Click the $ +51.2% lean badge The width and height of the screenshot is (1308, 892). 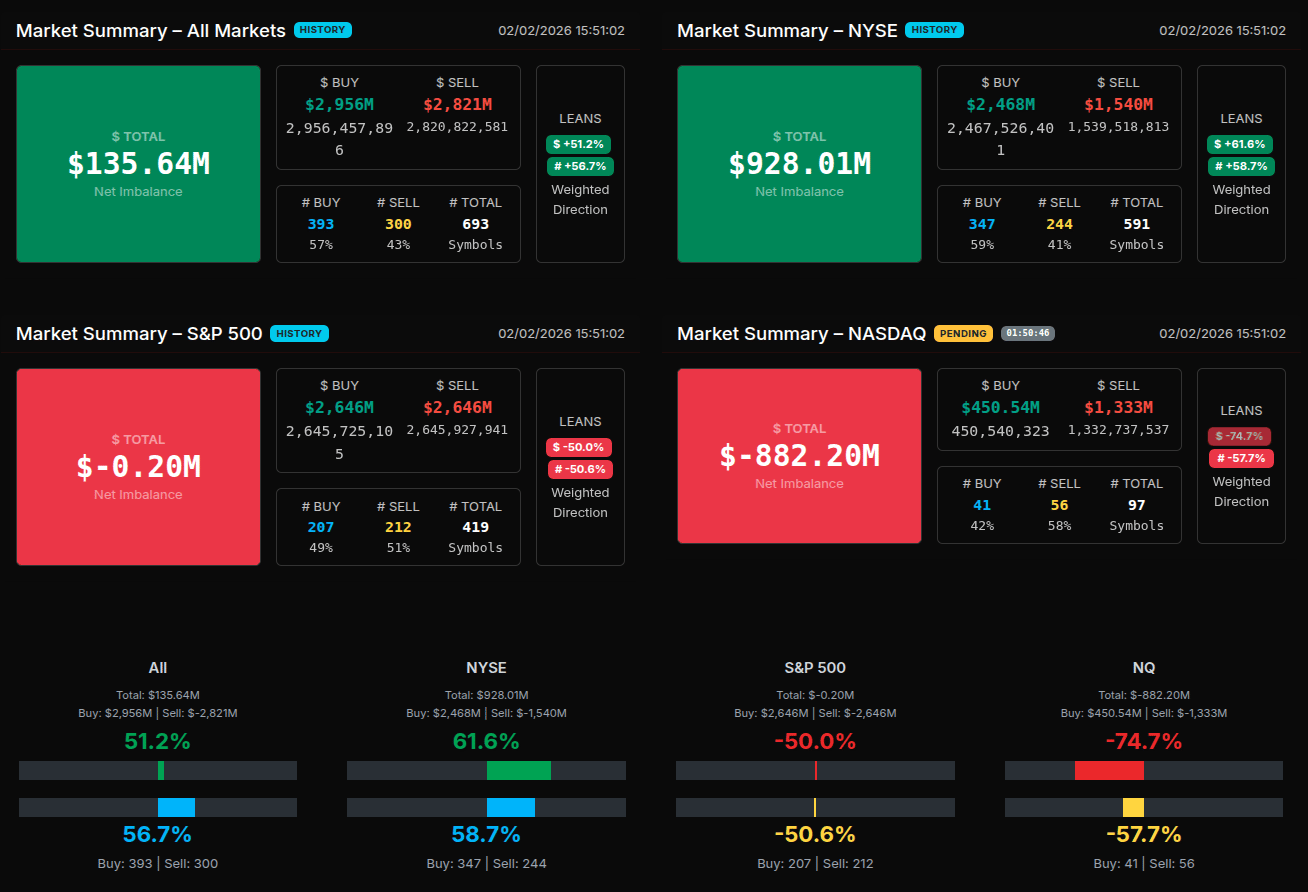(578, 144)
